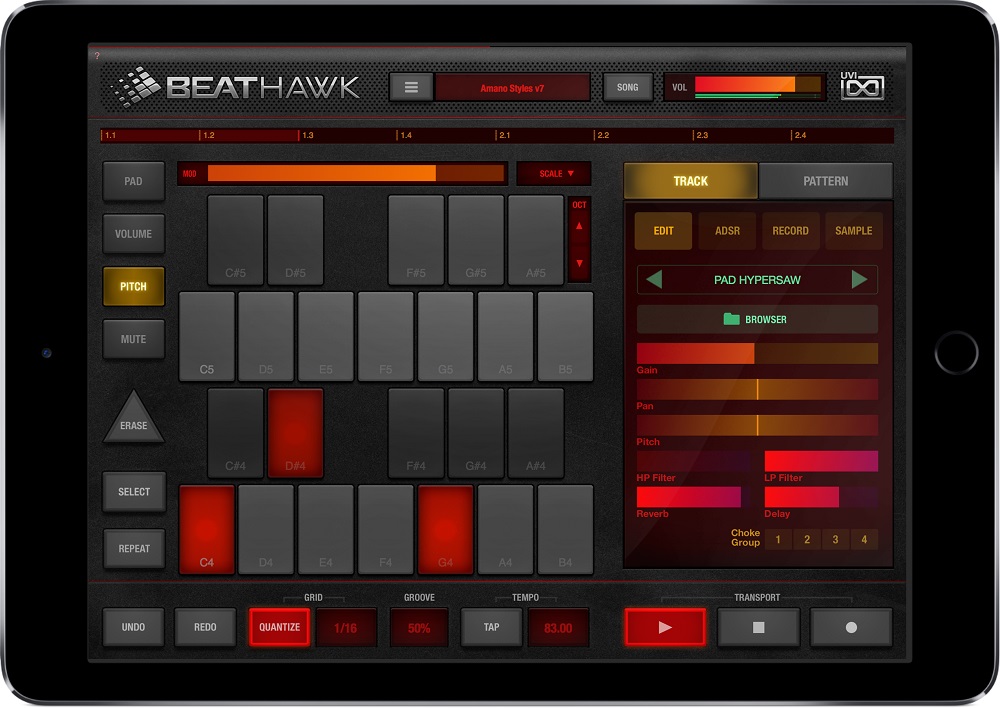
Task: Open the Browser folder button
Action: click(757, 319)
